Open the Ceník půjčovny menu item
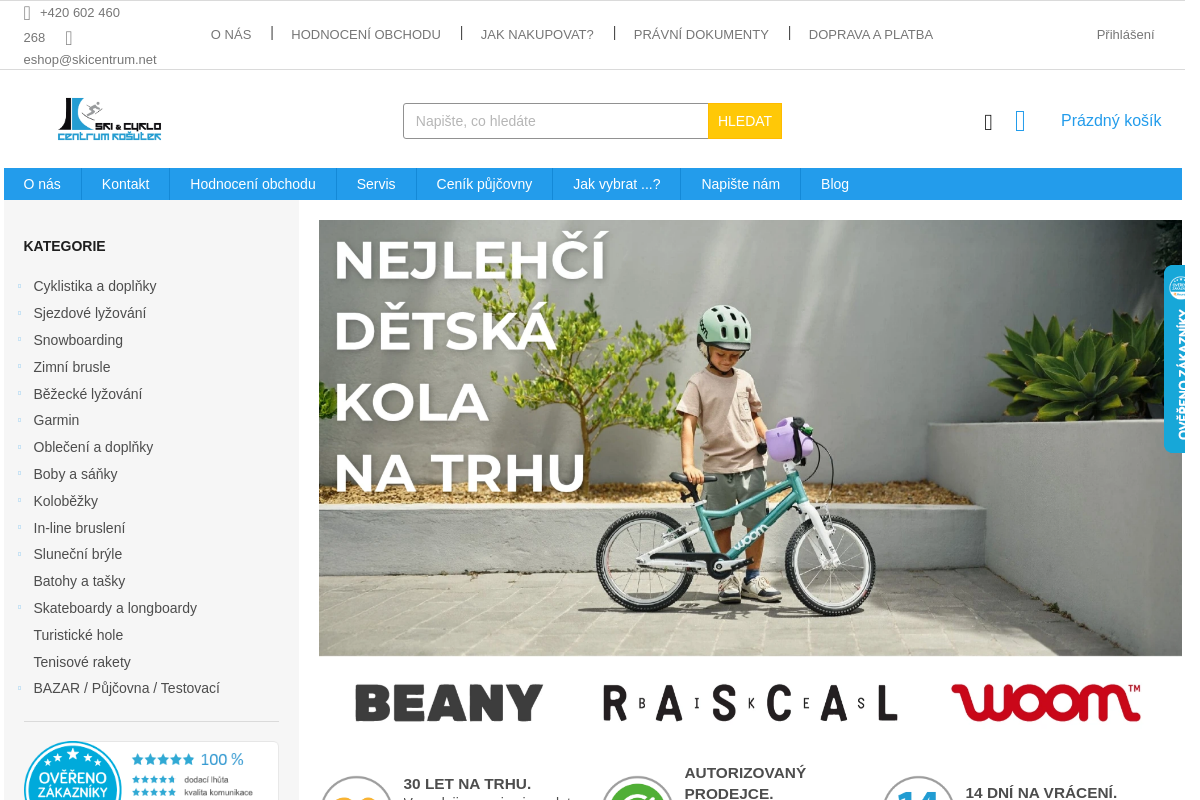Screen dimensions: 1200x800 pyautogui.click(x=484, y=184)
